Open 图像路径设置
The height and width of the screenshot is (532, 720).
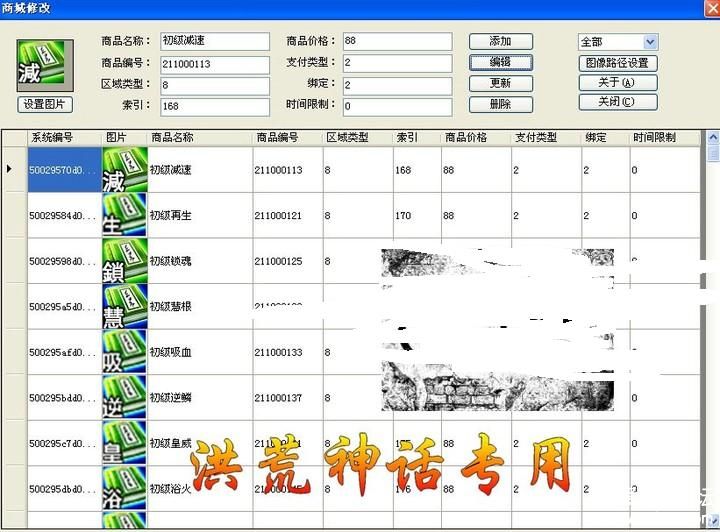pyautogui.click(x=618, y=63)
